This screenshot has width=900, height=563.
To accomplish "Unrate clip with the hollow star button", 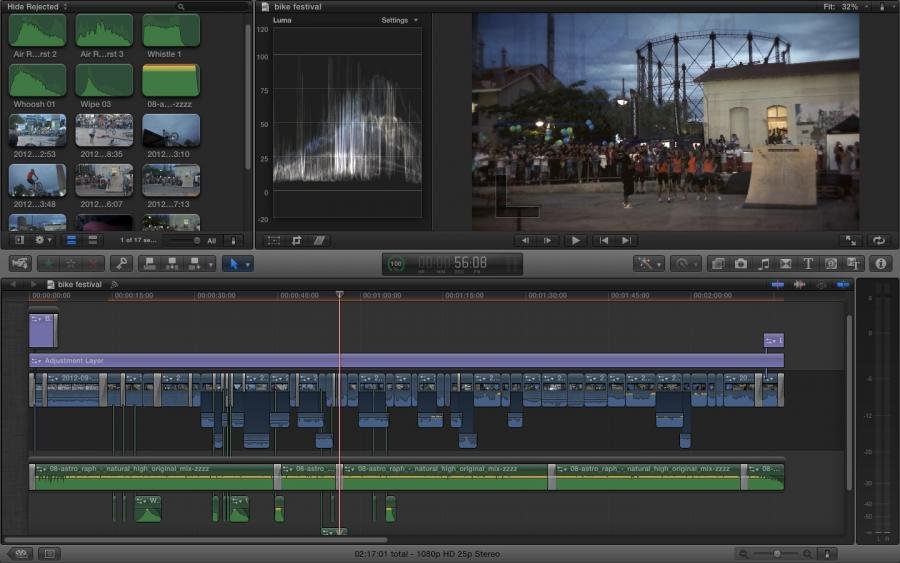I will (x=71, y=263).
